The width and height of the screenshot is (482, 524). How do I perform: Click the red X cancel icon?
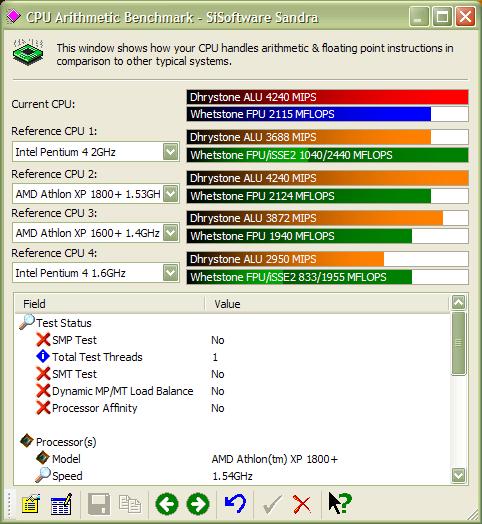(302, 504)
